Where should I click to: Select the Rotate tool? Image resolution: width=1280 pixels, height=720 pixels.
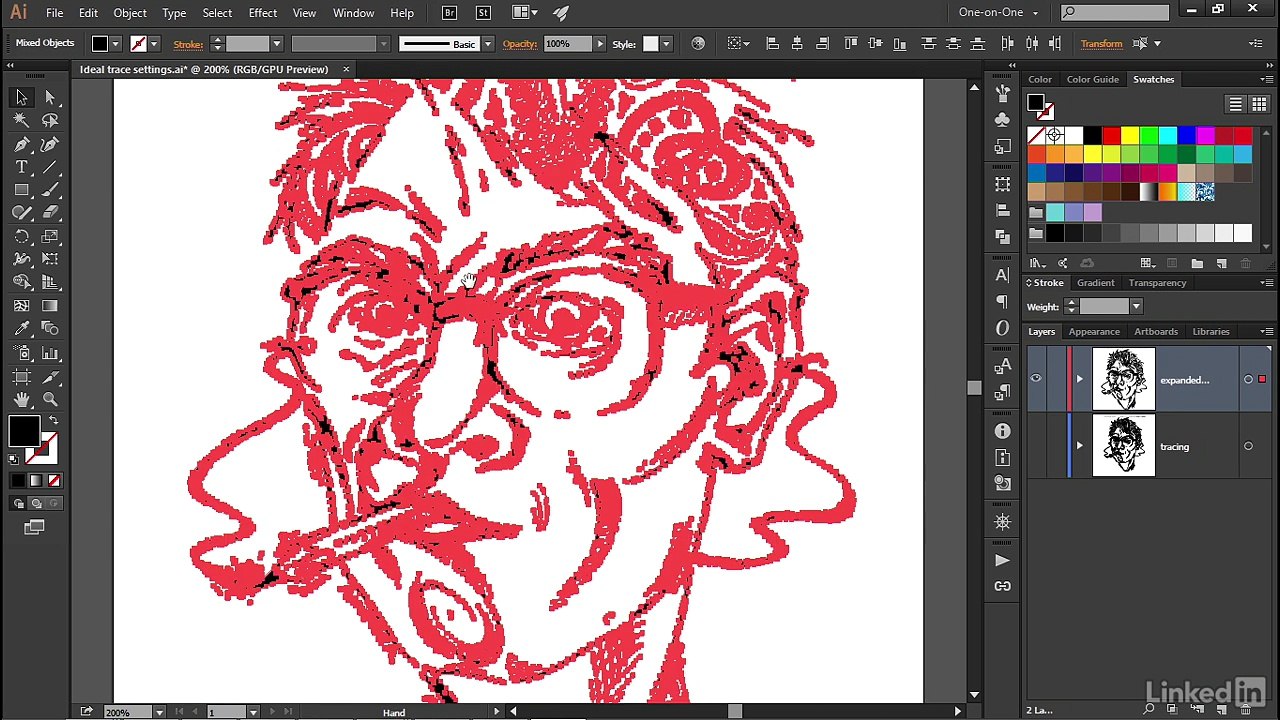(21, 237)
